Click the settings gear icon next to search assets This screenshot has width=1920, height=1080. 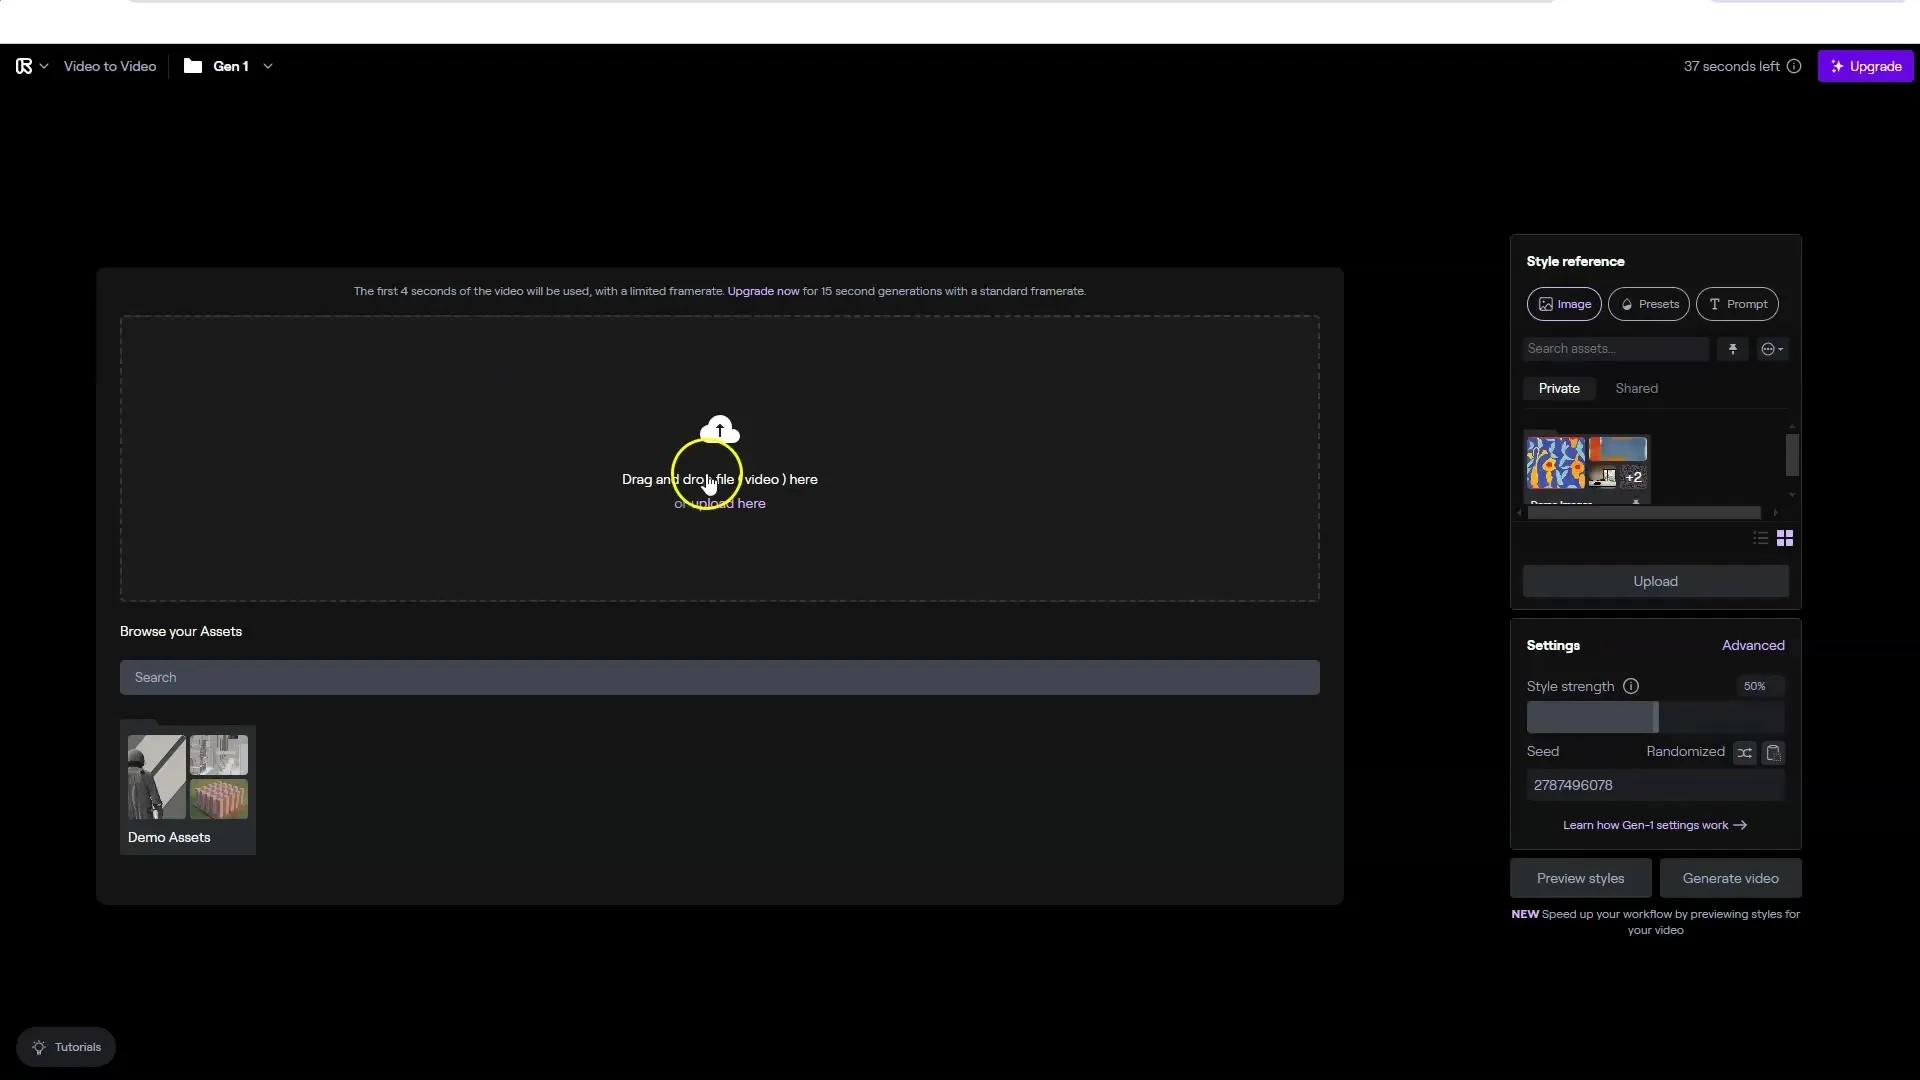1774,348
